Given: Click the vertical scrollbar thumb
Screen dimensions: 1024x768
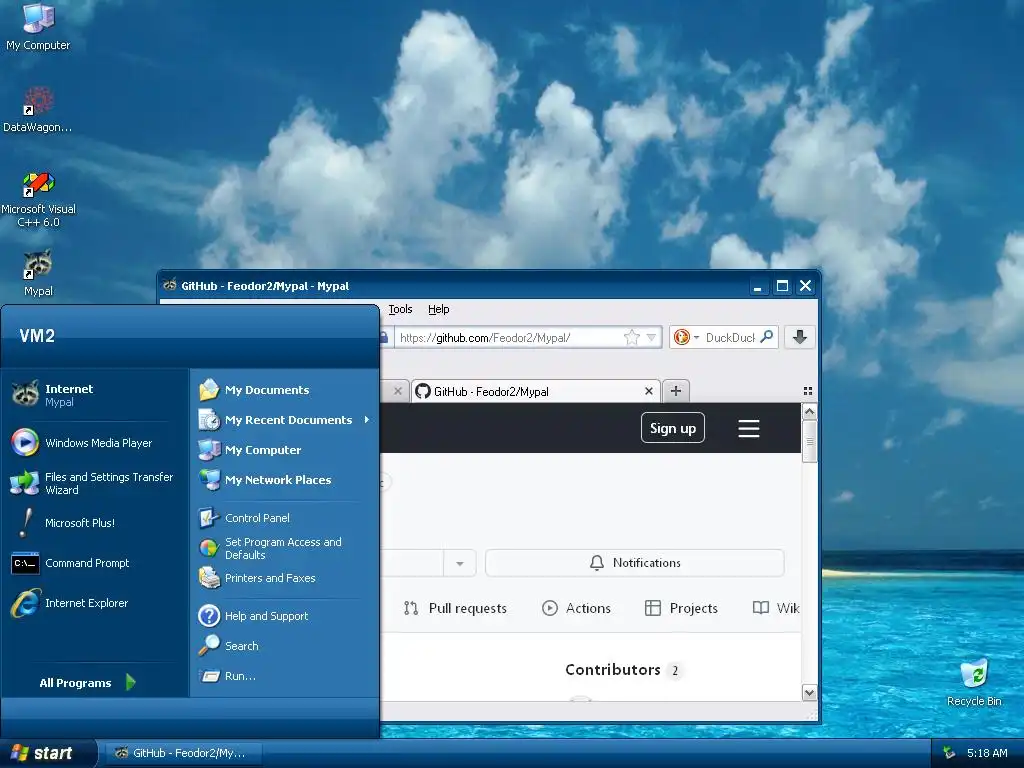Looking at the screenshot, I should point(809,441).
